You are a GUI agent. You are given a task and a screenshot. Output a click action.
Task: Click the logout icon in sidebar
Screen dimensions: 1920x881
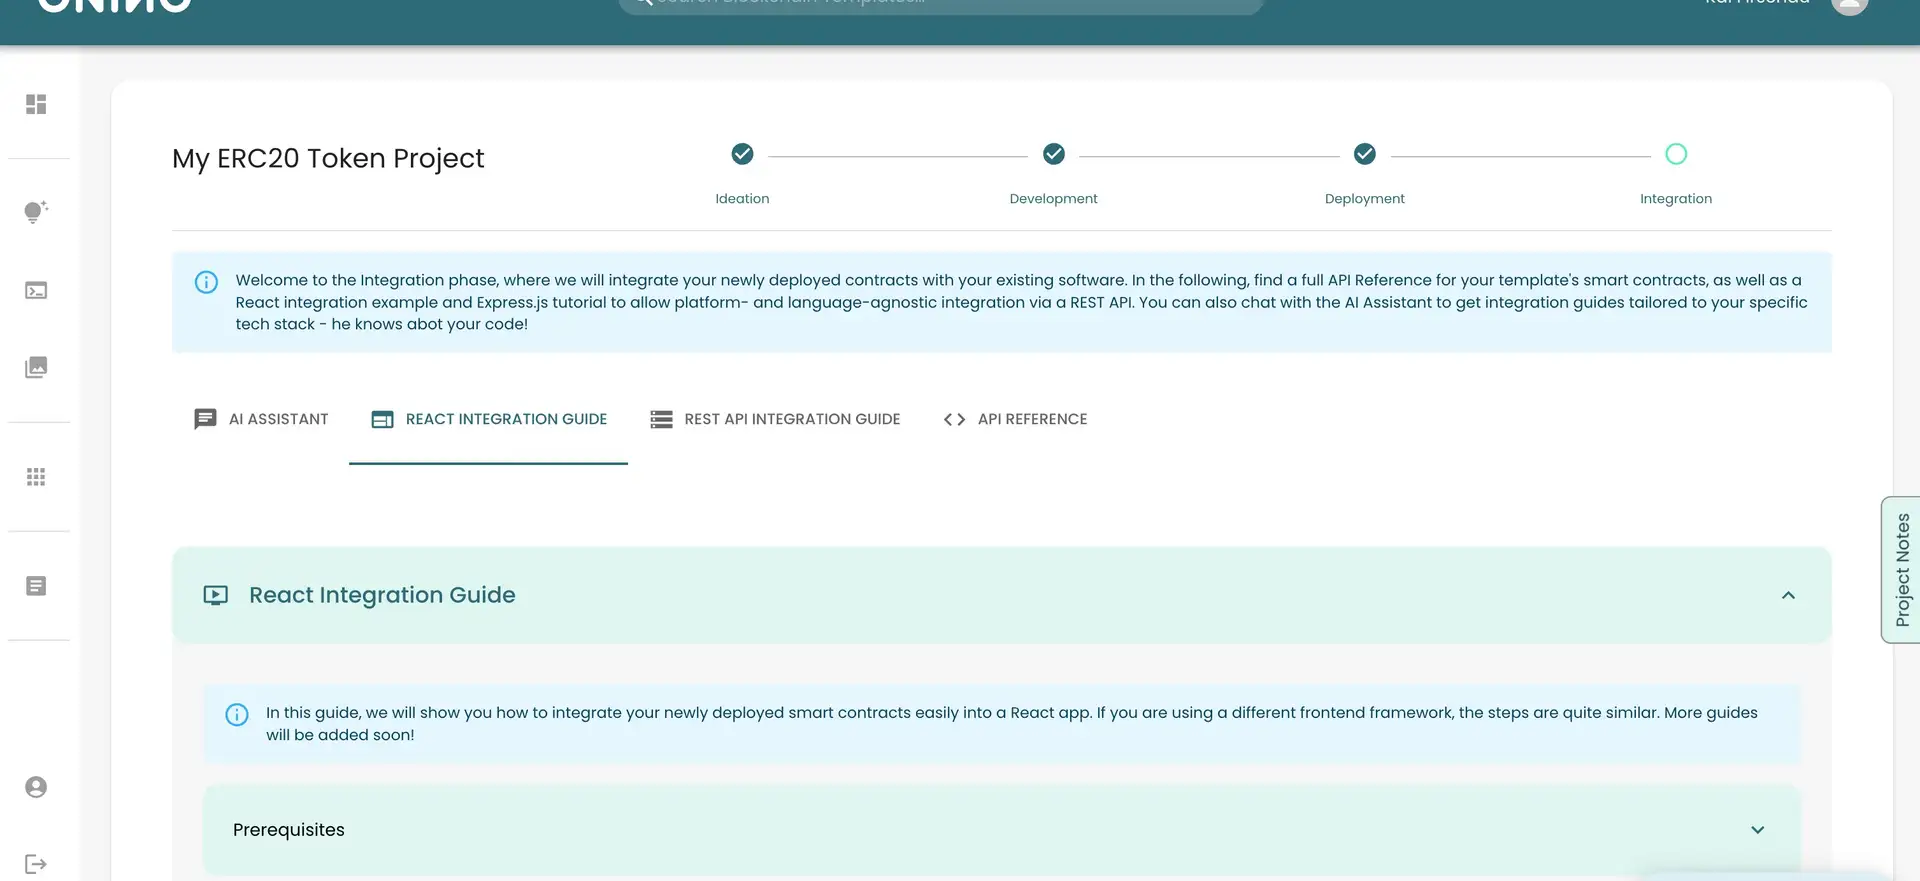pos(36,864)
